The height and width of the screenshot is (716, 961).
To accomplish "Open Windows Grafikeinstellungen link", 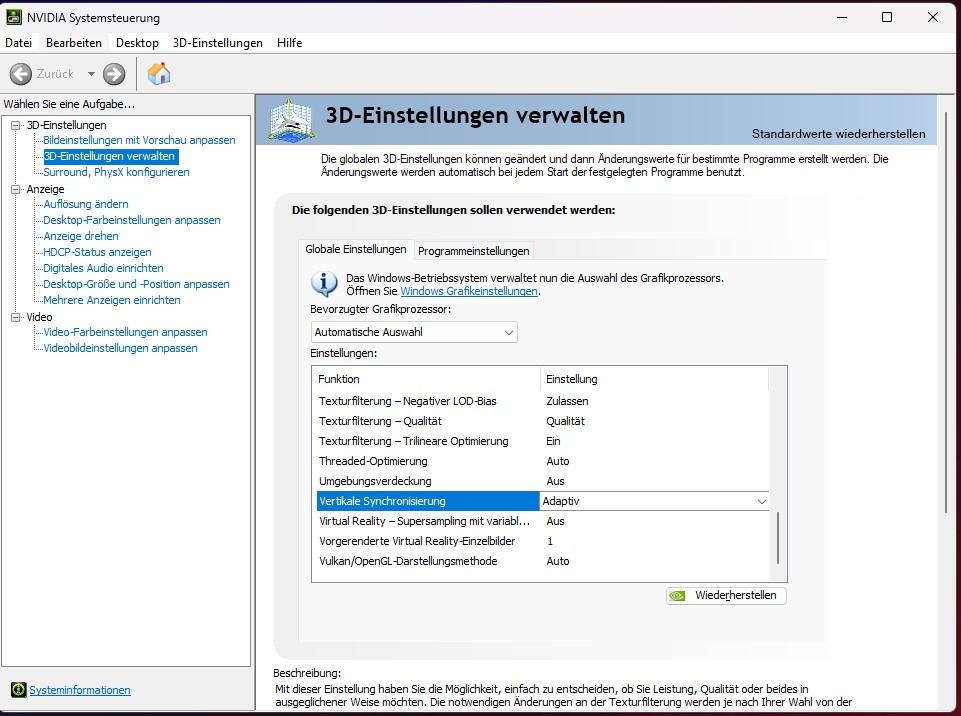I will [x=469, y=291].
